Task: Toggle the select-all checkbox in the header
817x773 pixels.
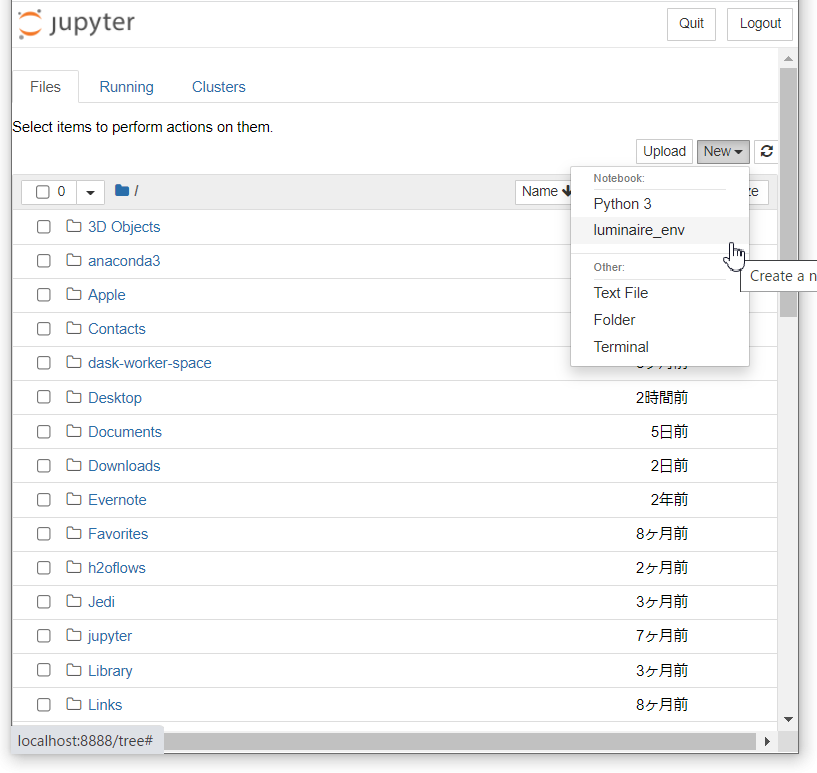Action: (x=42, y=192)
